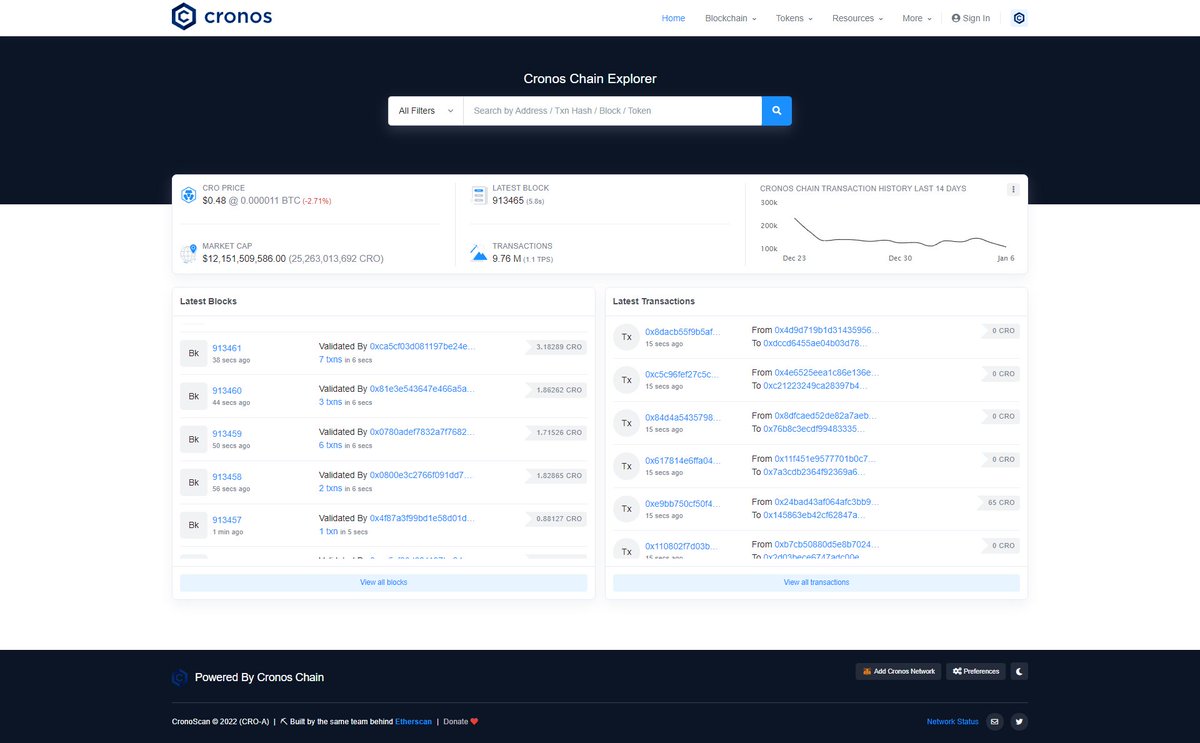Click the Cronos logo in the header

(x=220, y=16)
